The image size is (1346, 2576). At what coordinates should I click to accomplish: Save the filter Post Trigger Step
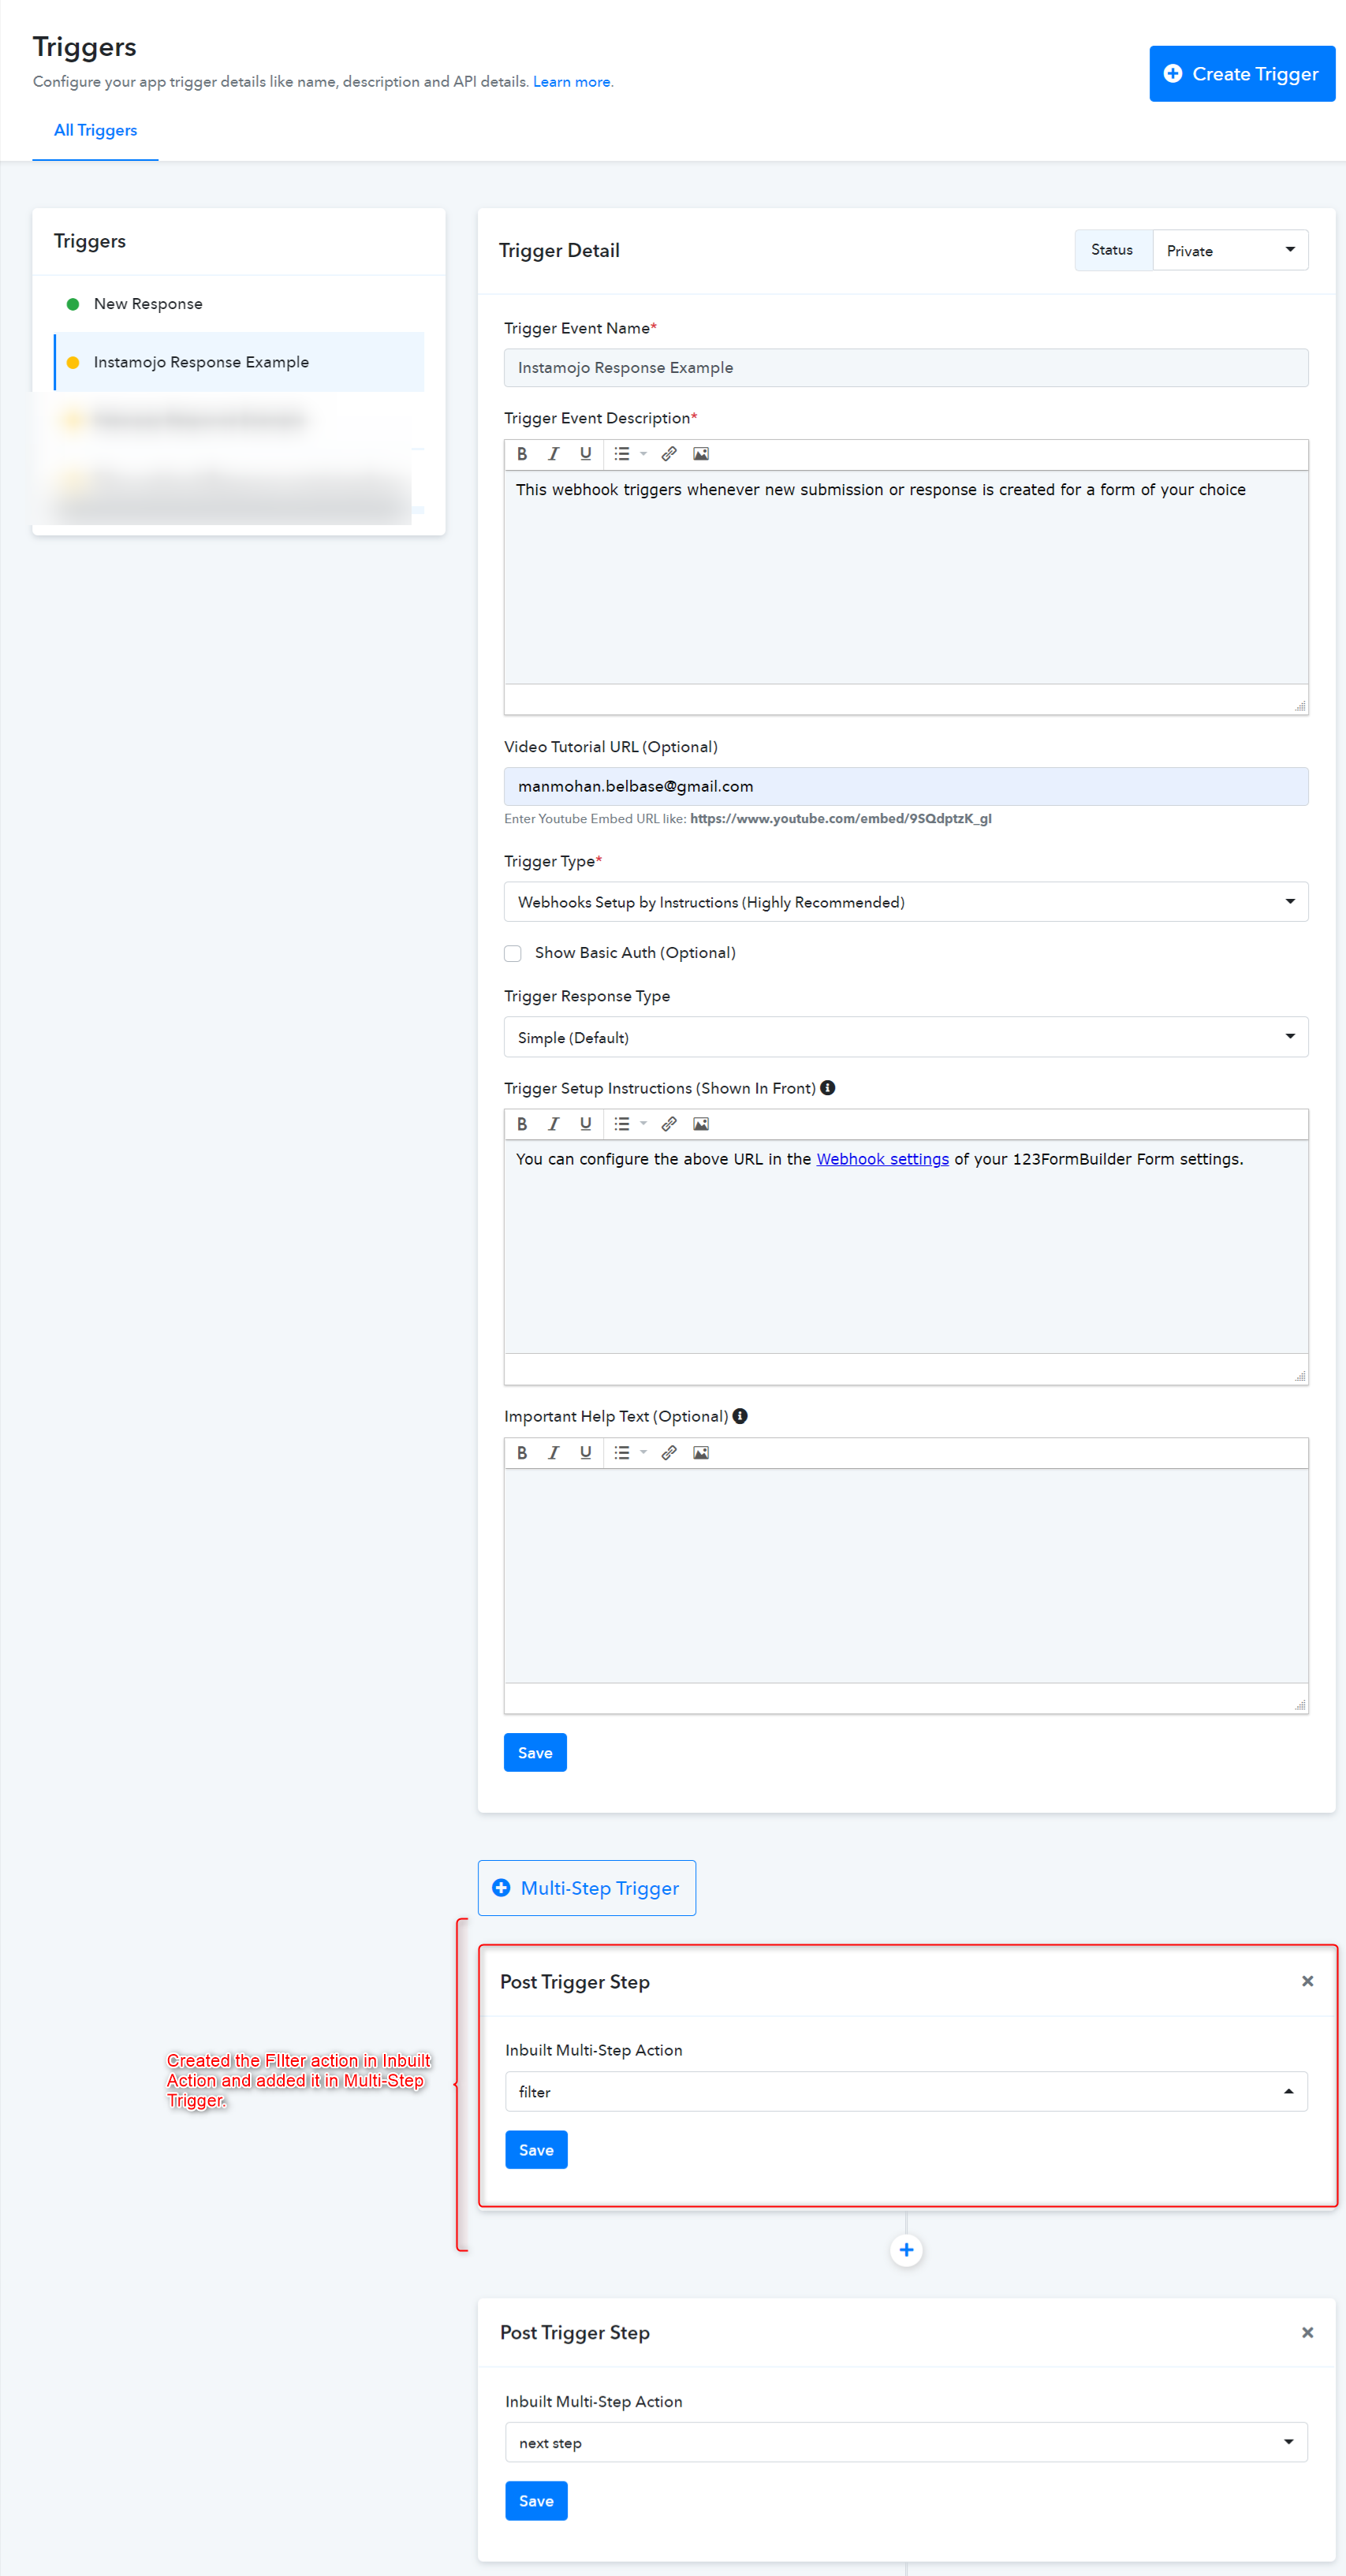[536, 2150]
